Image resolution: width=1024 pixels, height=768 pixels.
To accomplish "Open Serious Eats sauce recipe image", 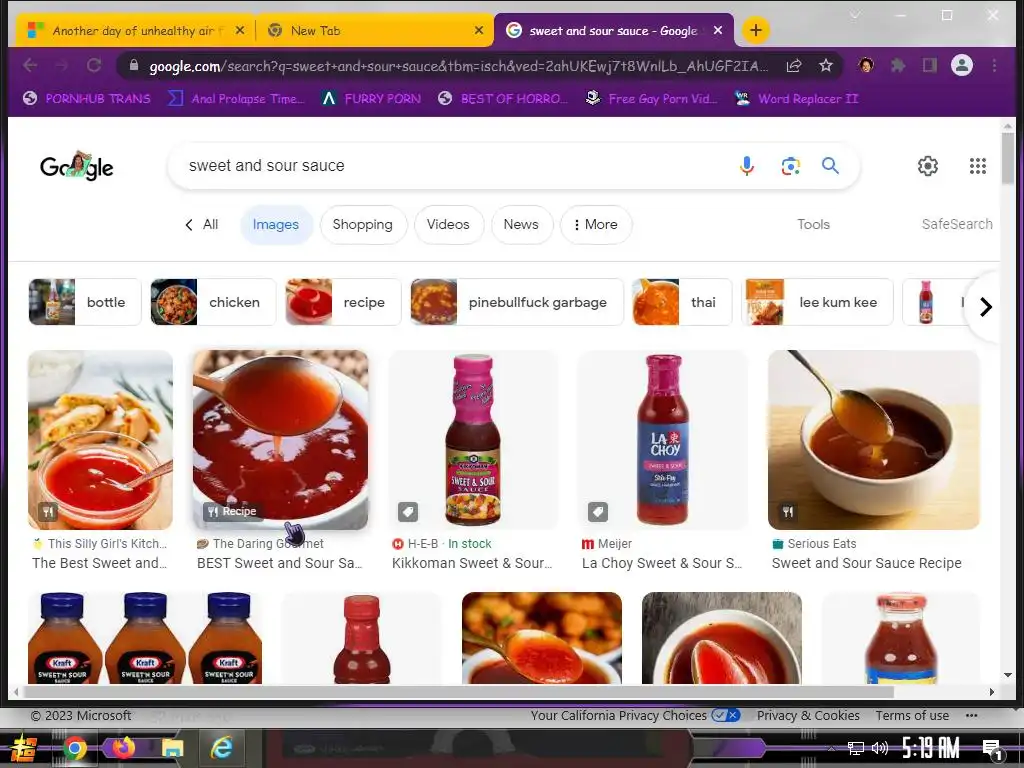I will (874, 440).
